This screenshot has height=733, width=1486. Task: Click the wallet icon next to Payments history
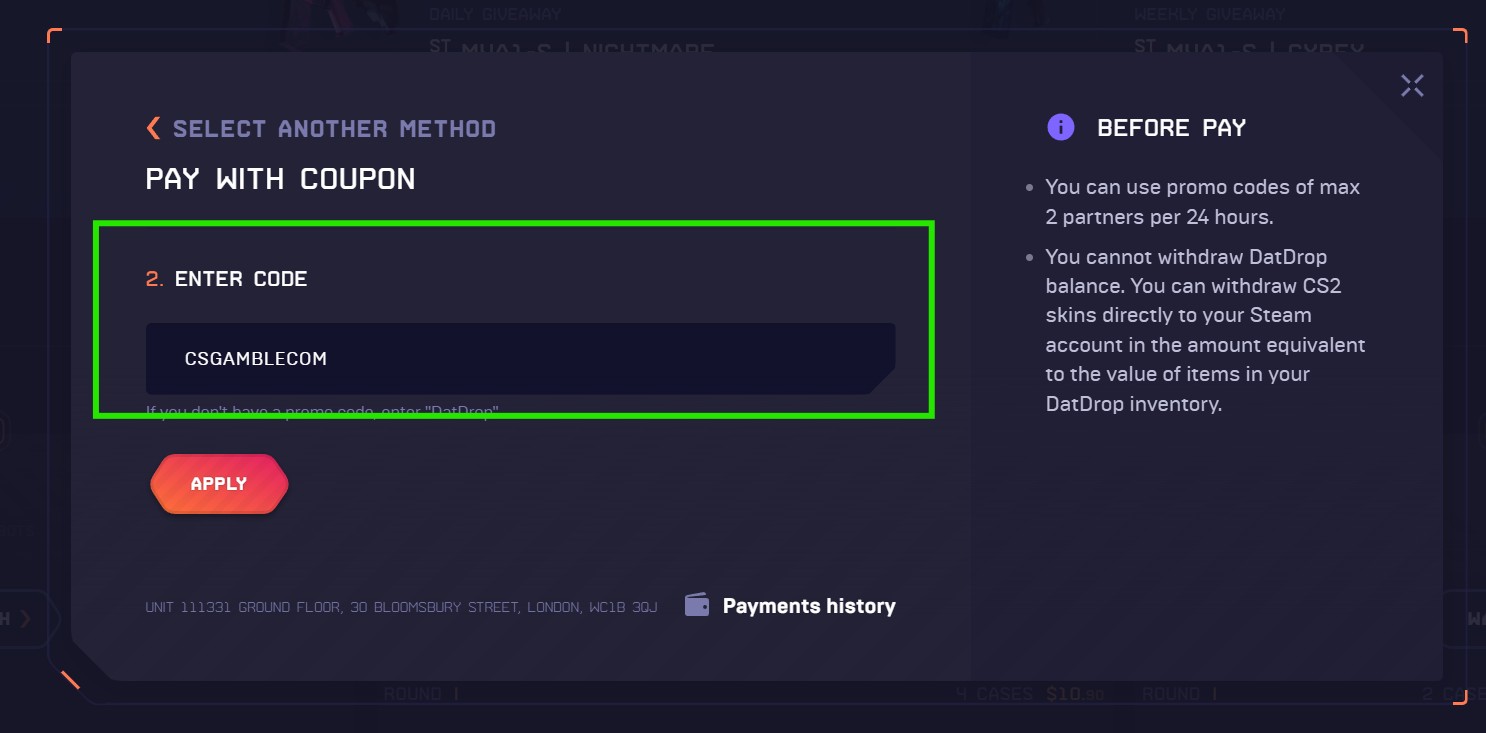(x=695, y=603)
